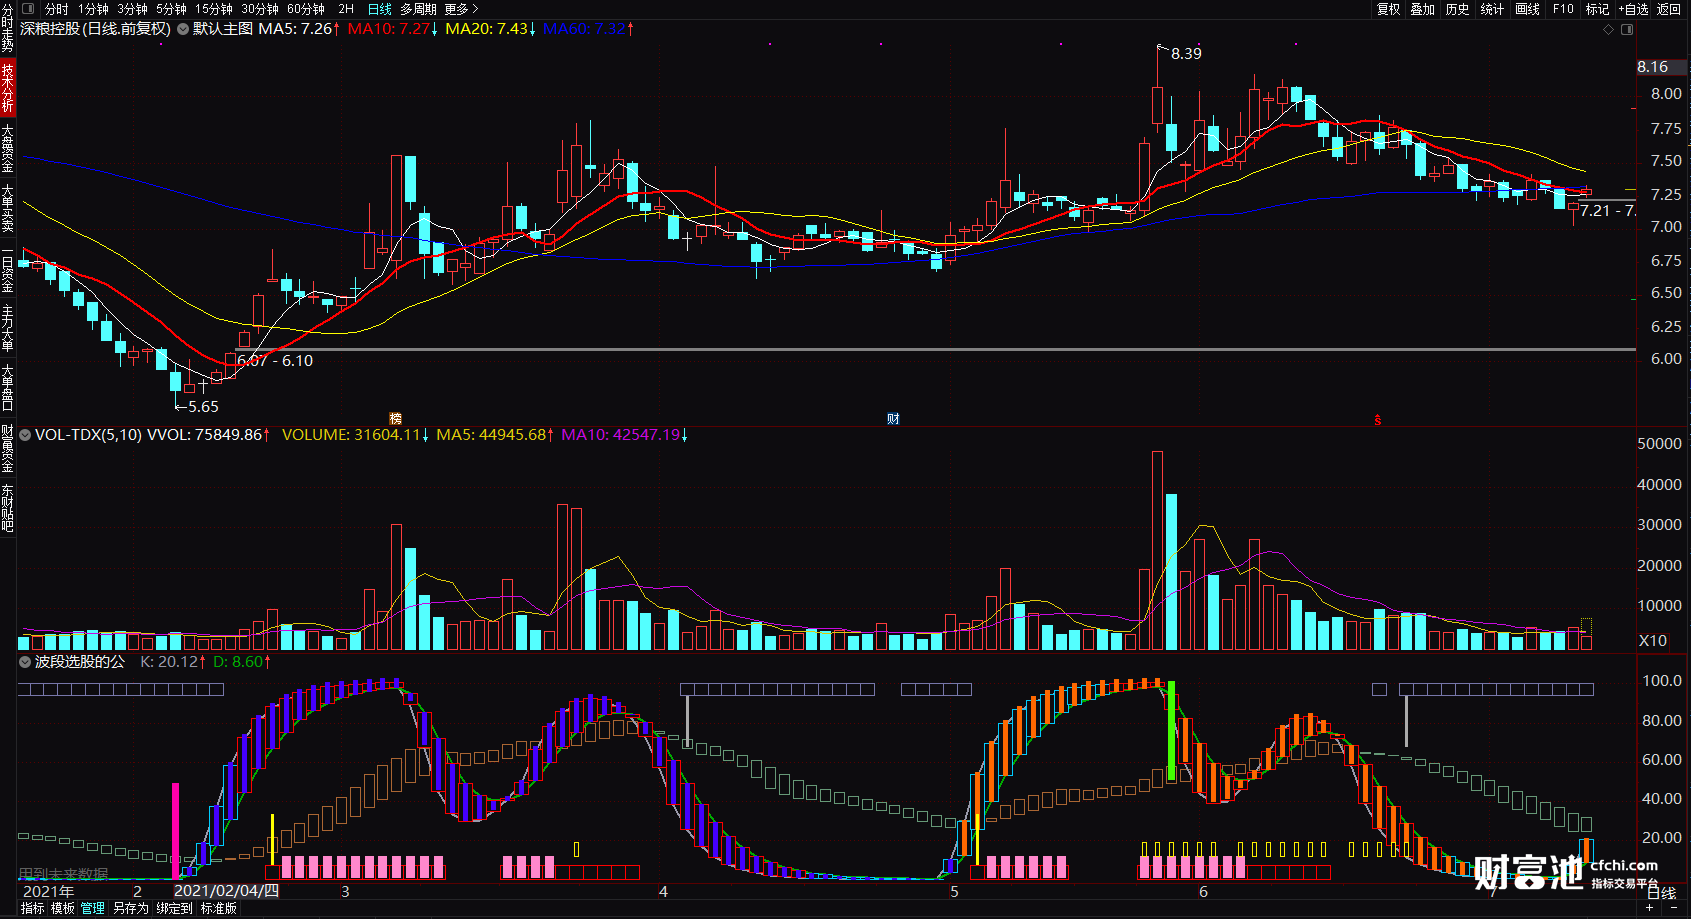
Task: Switch to 2H period
Action: pos(346,9)
